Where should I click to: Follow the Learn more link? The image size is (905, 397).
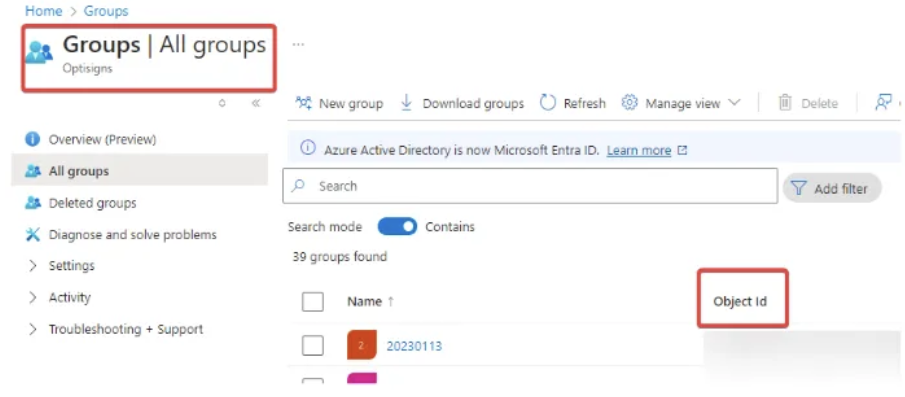pos(639,151)
